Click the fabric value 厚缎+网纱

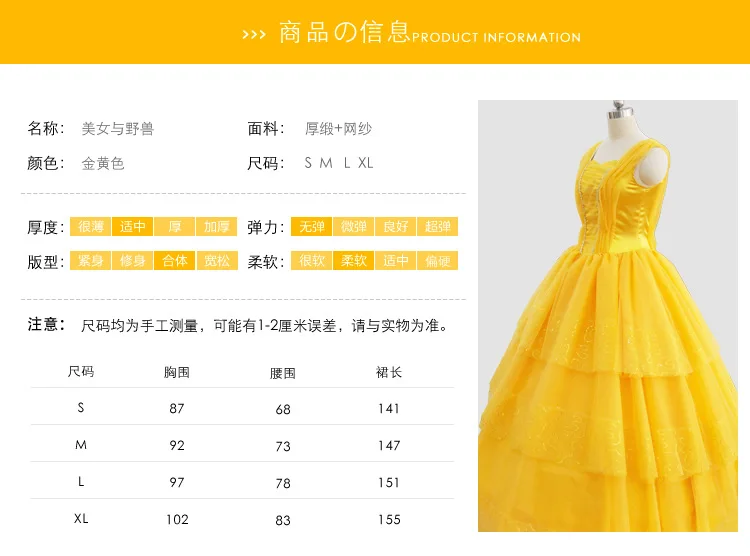(x=338, y=129)
